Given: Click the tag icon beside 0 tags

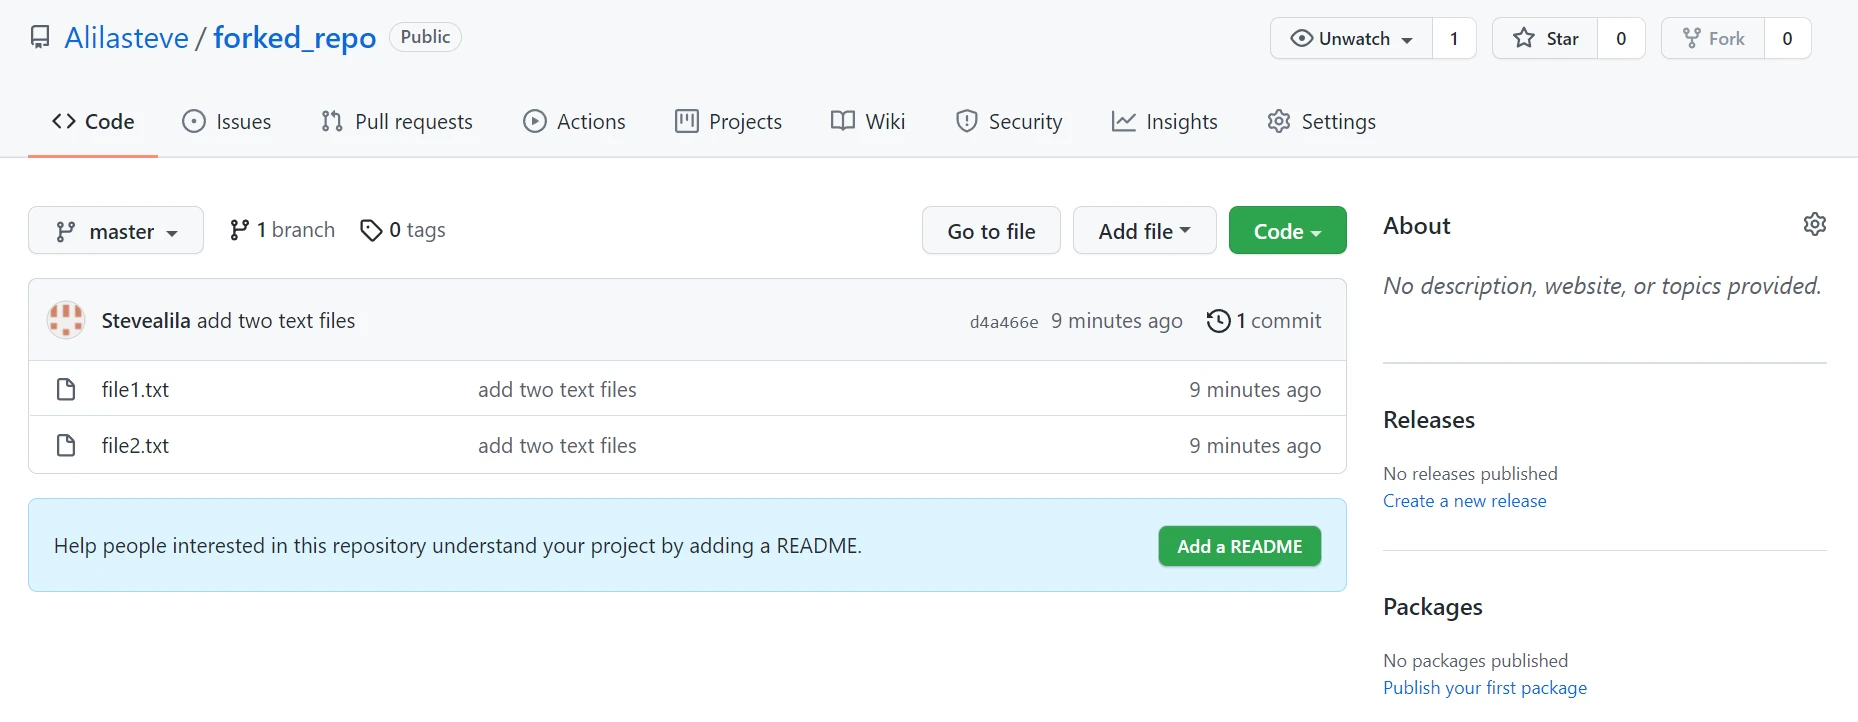Looking at the screenshot, I should tap(371, 230).
